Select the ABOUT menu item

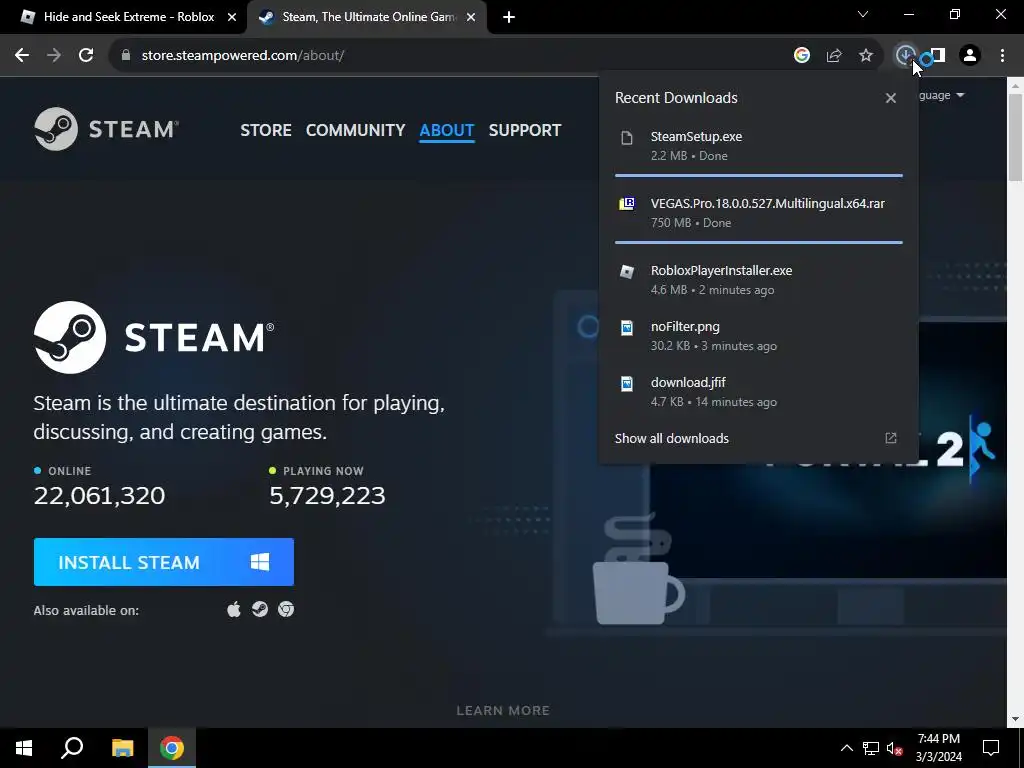pos(447,130)
